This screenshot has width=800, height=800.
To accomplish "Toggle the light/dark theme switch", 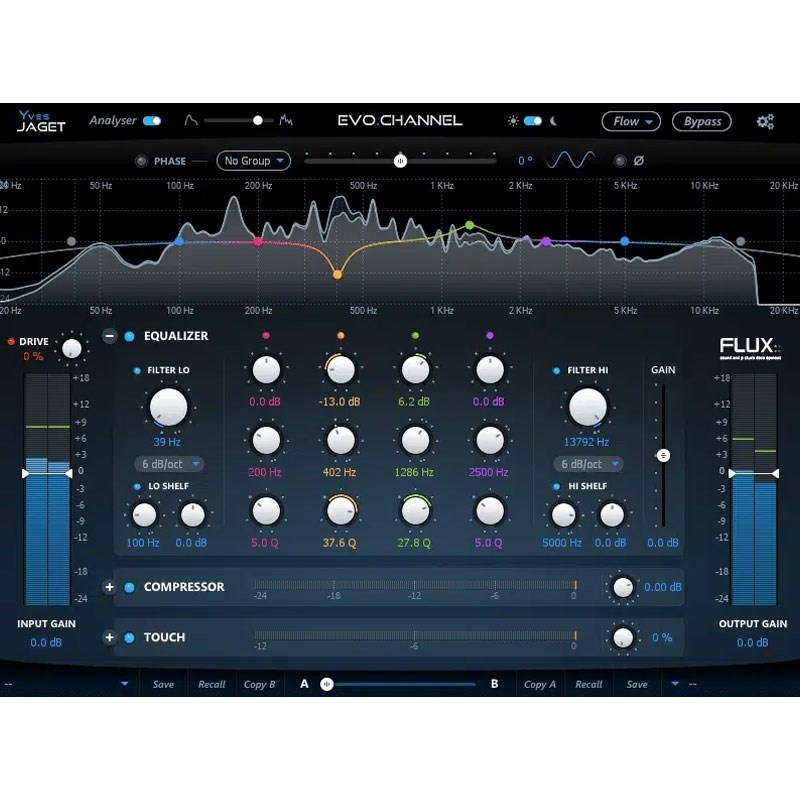I will pyautogui.click(x=533, y=121).
